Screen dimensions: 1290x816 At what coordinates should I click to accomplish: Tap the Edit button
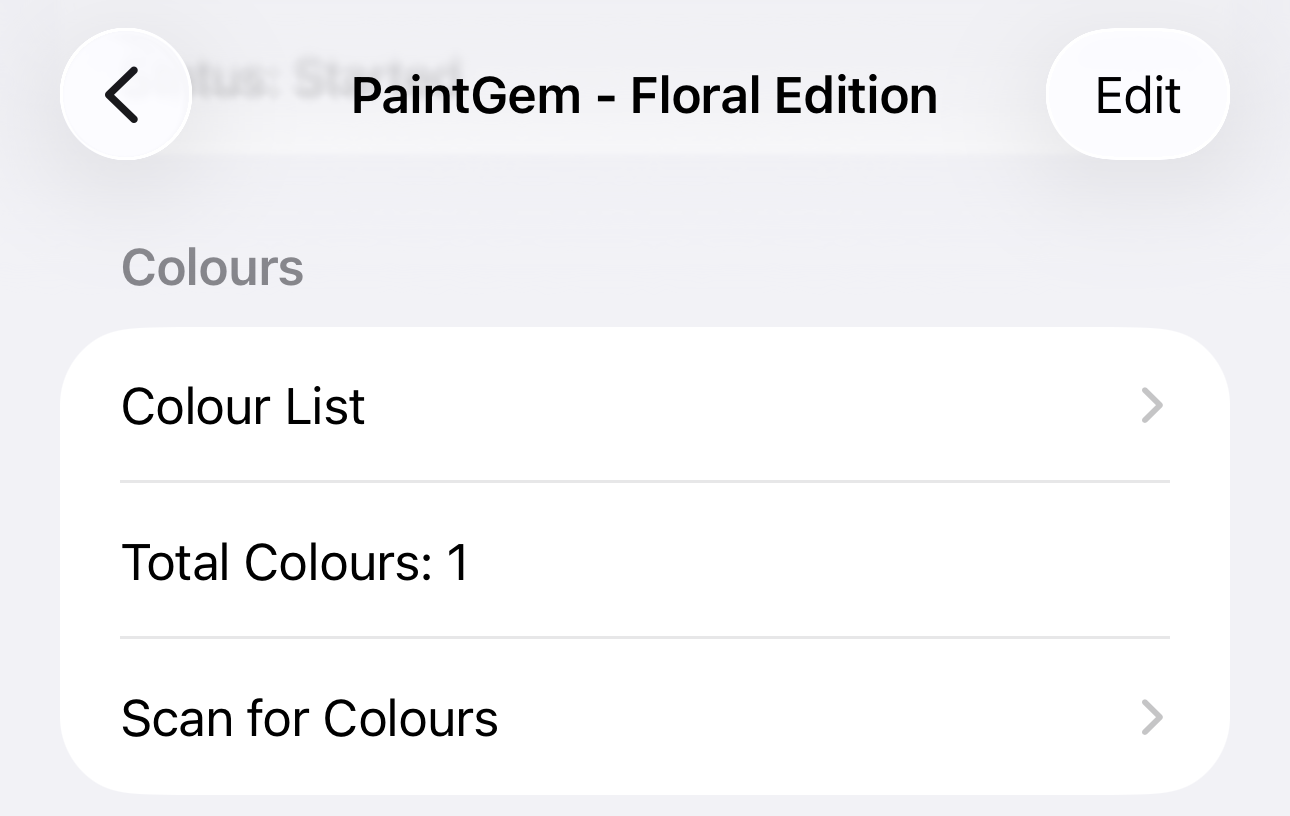tap(1137, 95)
